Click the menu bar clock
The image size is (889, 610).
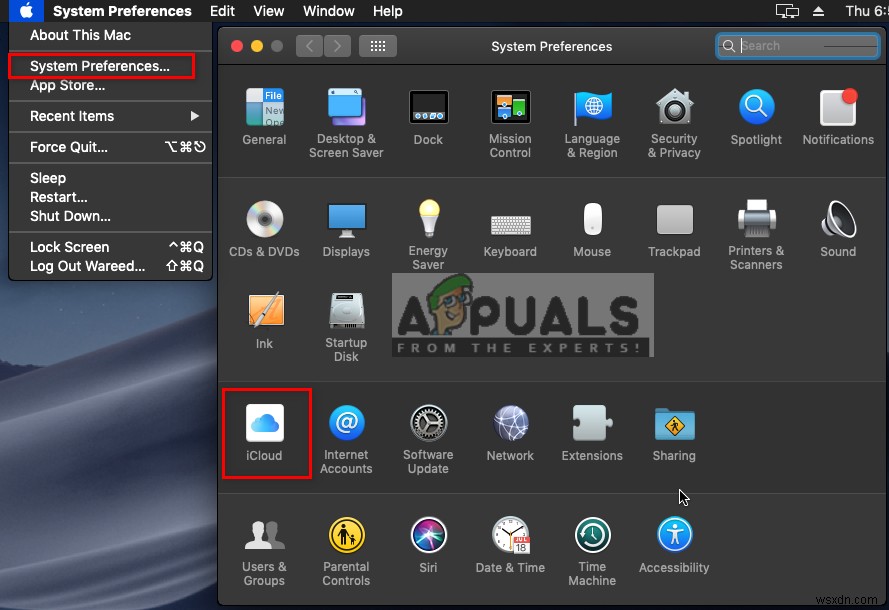867,11
